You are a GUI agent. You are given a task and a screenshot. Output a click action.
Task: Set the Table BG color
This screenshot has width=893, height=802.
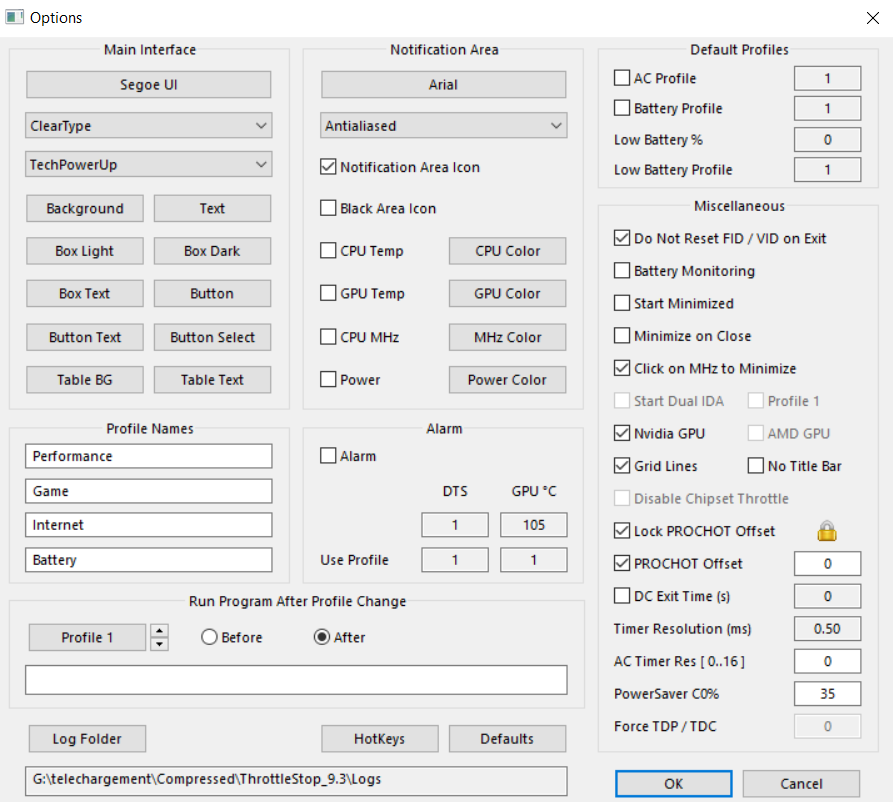pos(85,380)
